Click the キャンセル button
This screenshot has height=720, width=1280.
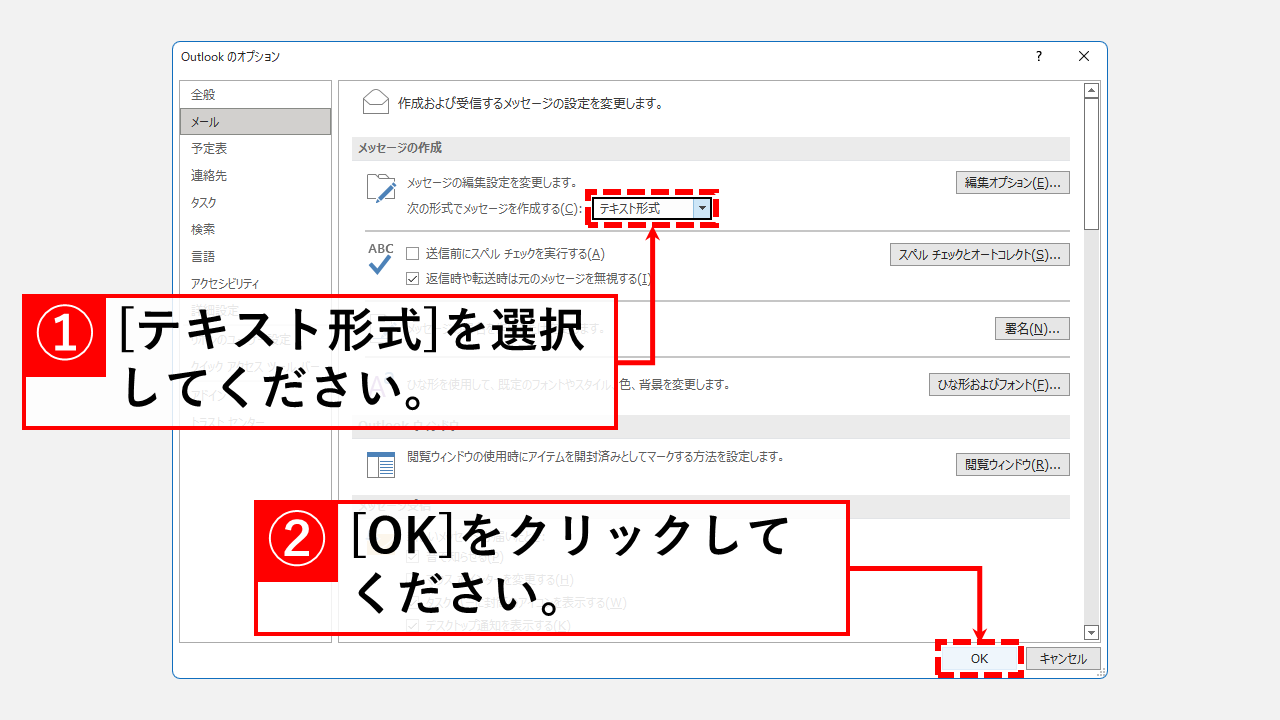coord(1062,658)
